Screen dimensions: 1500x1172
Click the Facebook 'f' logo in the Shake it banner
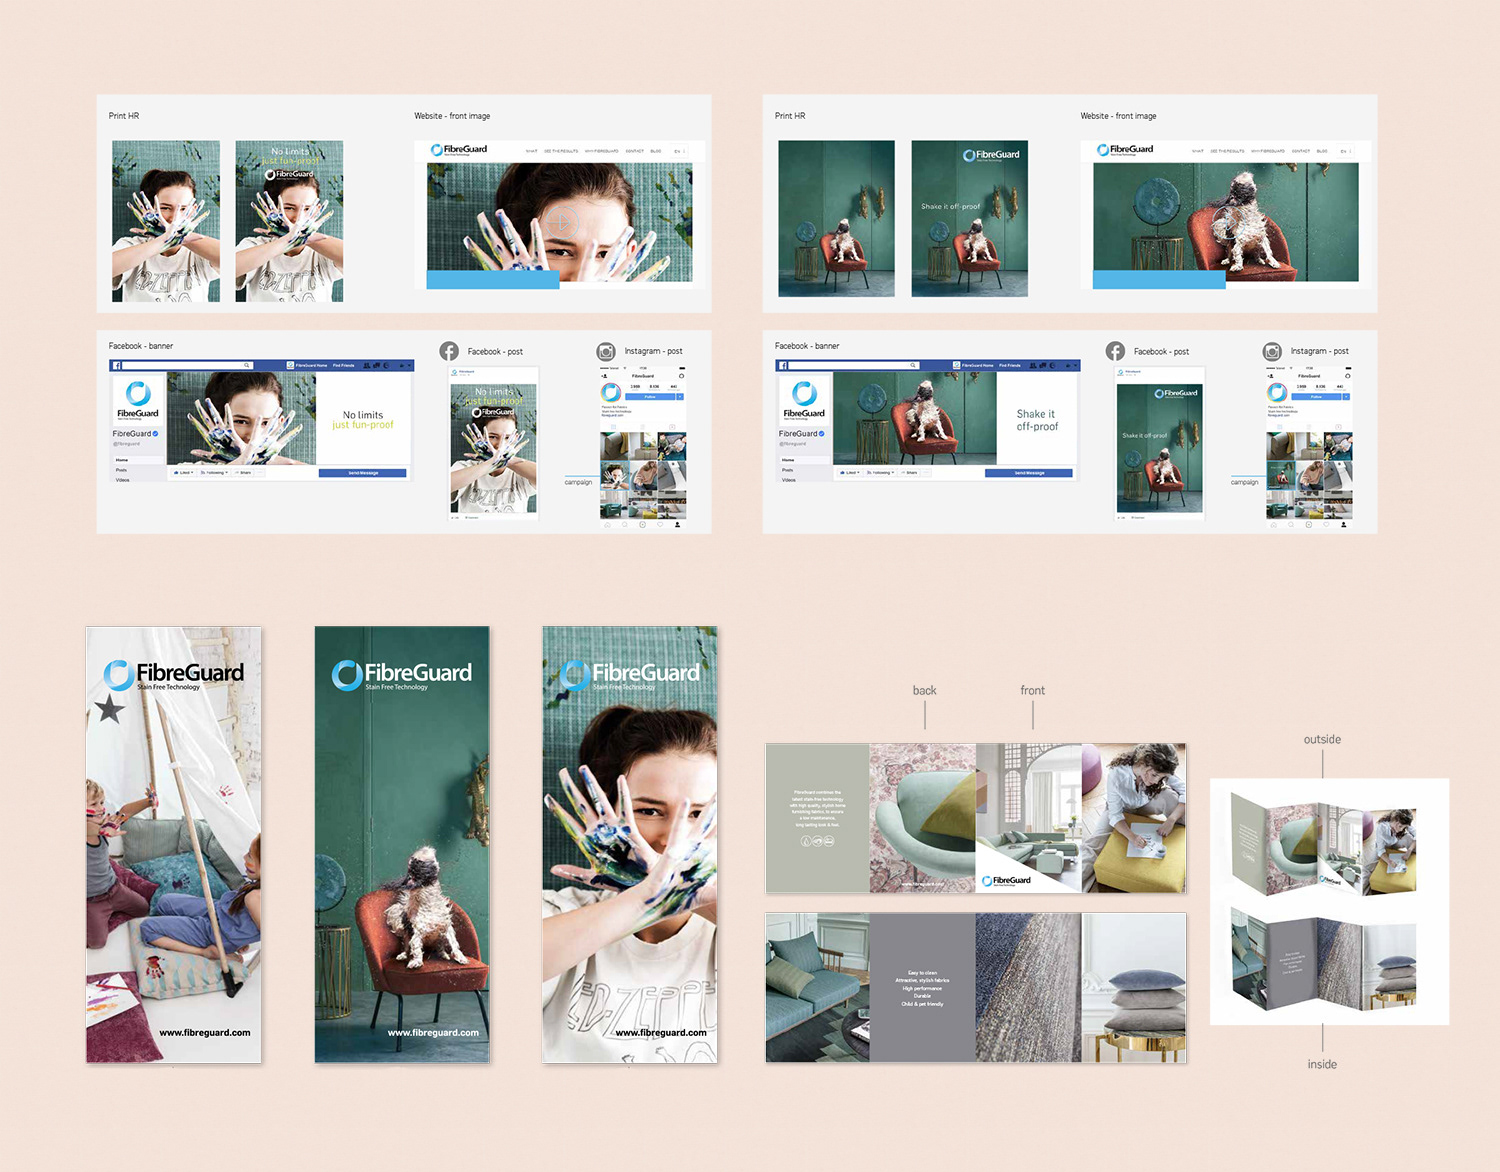point(782,366)
